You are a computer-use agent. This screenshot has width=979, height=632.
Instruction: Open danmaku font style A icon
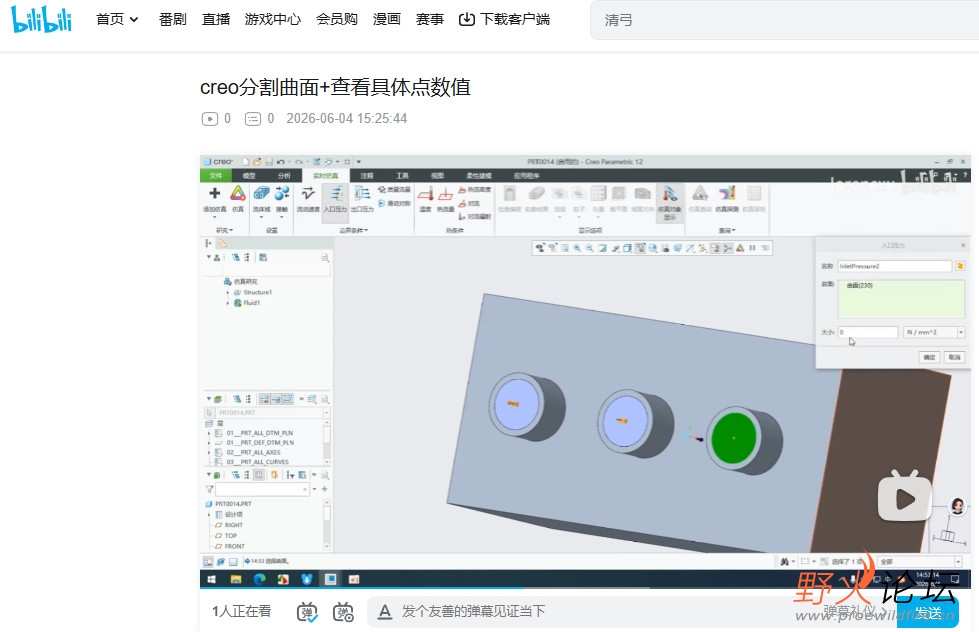tap(385, 611)
